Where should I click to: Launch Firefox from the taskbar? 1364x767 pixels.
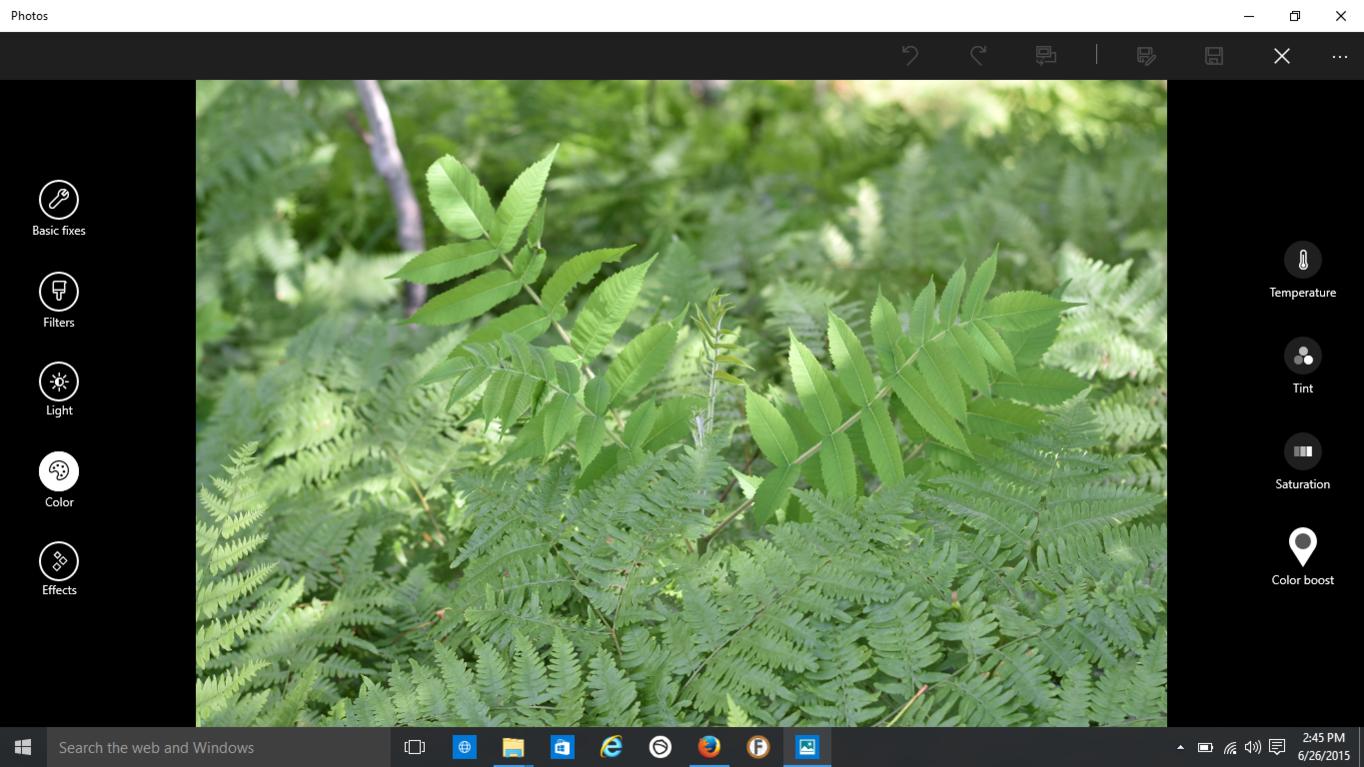[709, 747]
